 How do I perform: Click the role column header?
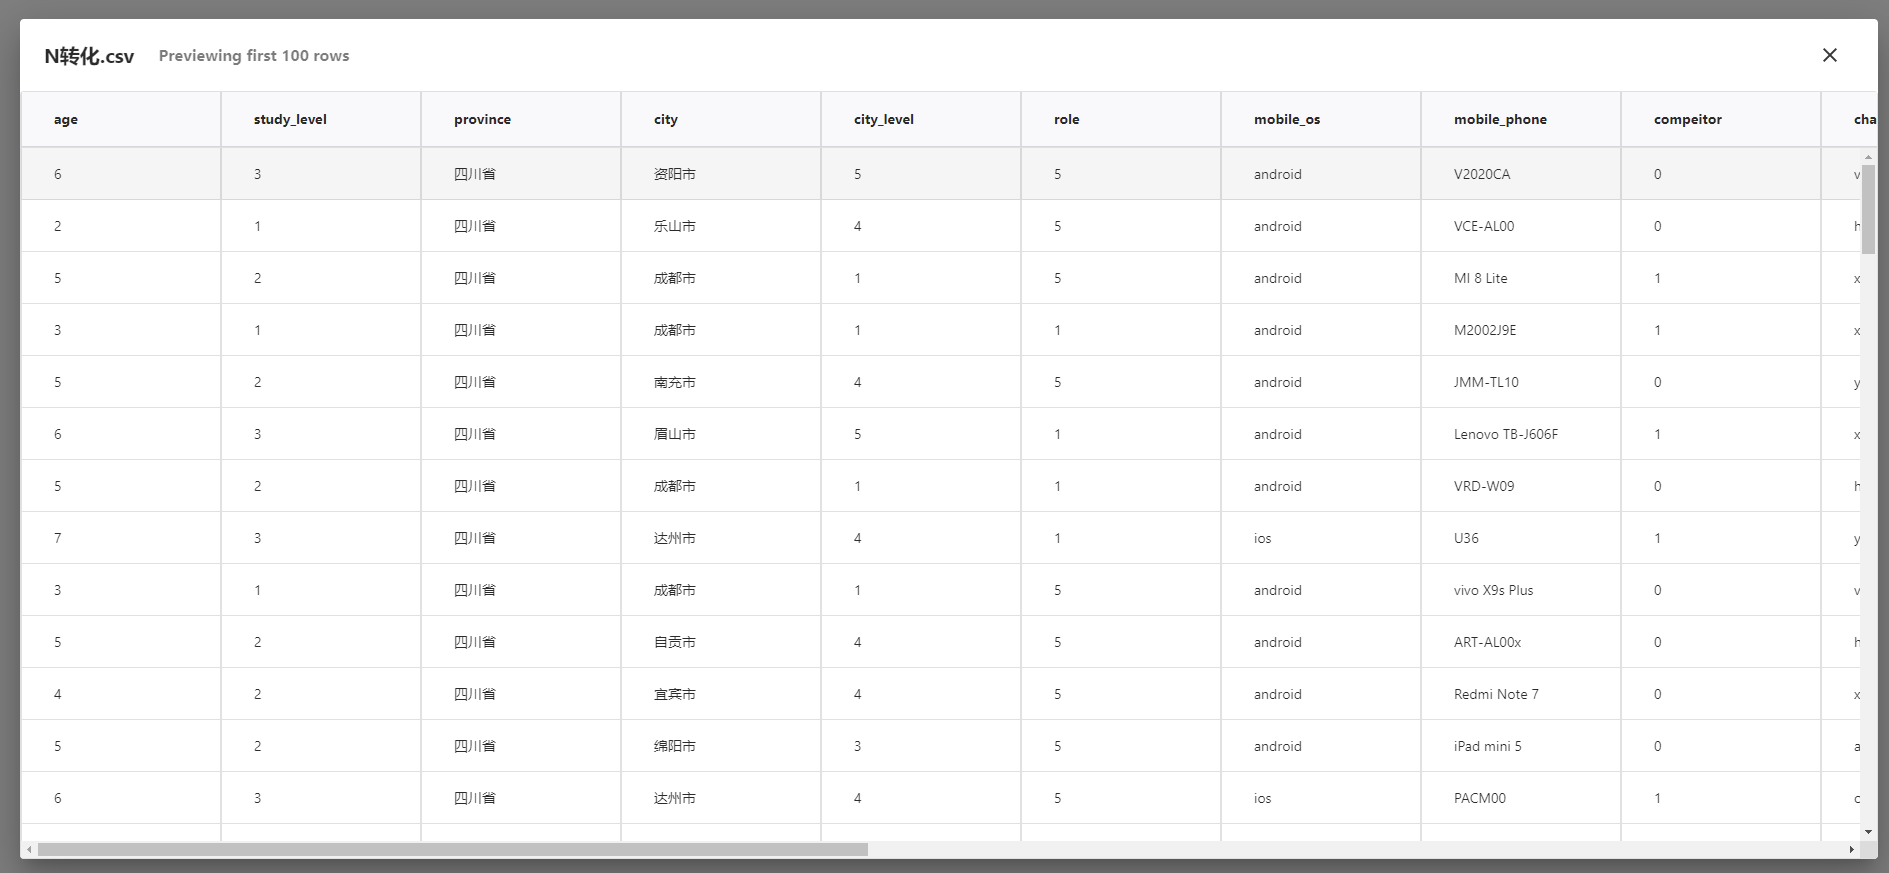pyautogui.click(x=1067, y=119)
